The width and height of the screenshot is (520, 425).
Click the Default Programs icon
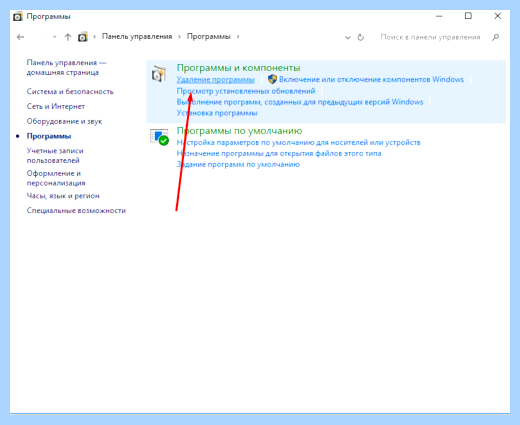pyautogui.click(x=159, y=137)
